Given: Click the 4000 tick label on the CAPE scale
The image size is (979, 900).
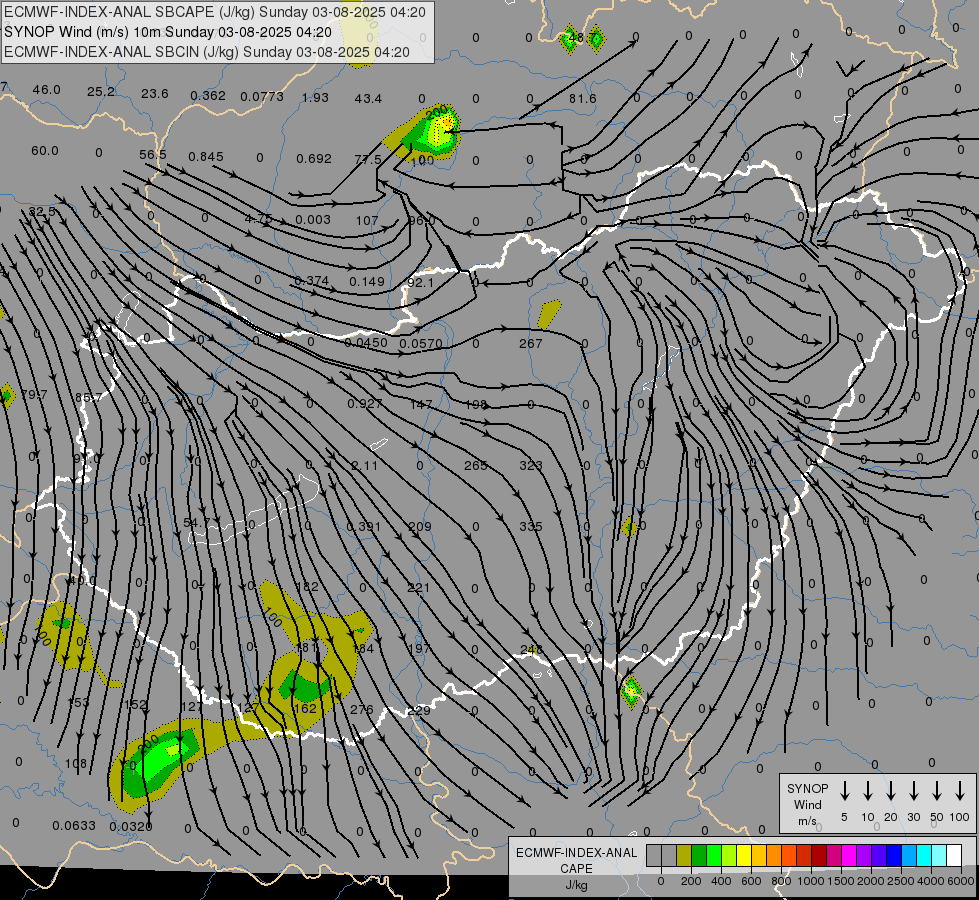Looking at the screenshot, I should pyautogui.click(x=930, y=881).
